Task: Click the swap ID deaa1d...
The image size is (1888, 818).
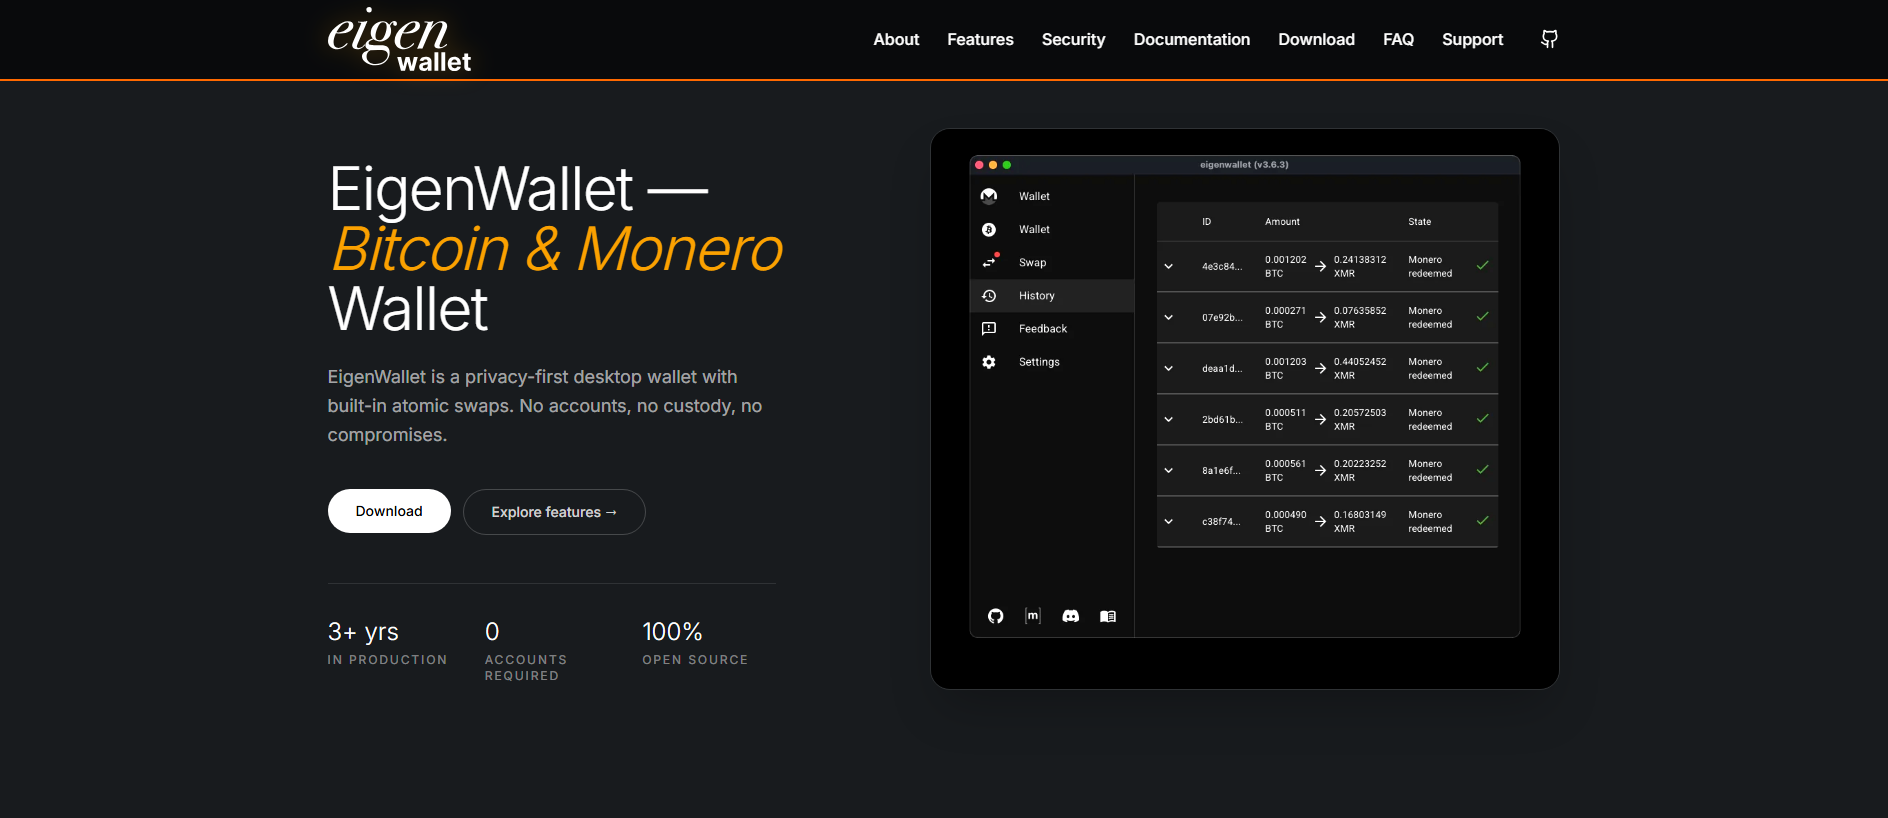Action: (1222, 369)
